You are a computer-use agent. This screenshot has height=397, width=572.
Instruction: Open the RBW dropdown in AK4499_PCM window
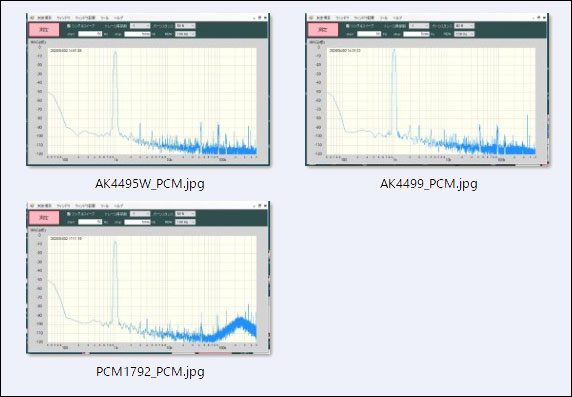coord(464,34)
